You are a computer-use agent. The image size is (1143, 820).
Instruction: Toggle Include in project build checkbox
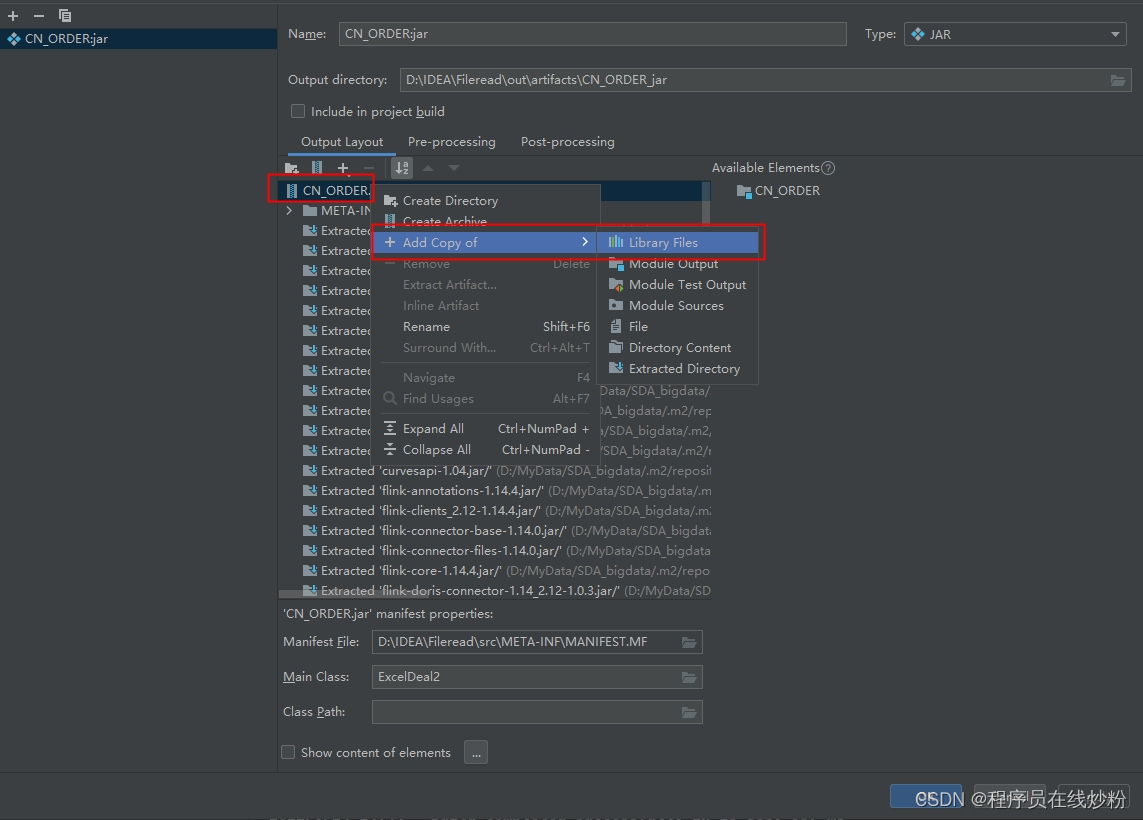point(297,112)
